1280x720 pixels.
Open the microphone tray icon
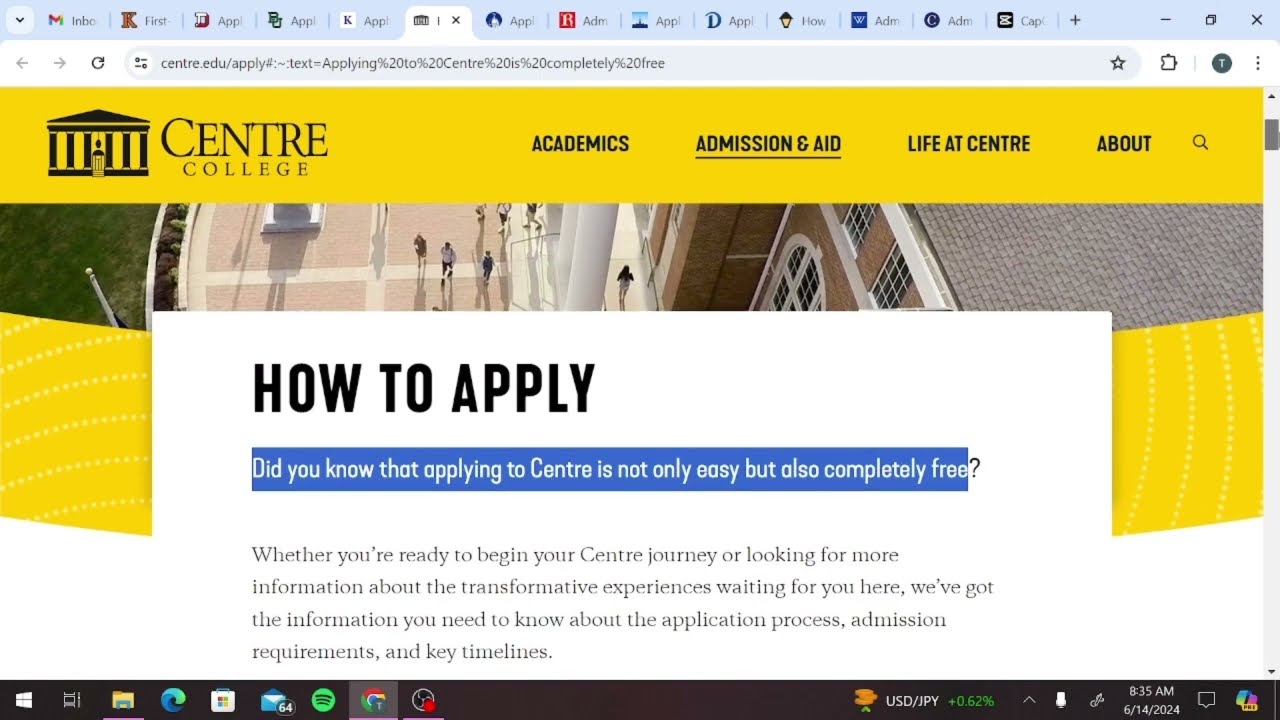(x=1061, y=700)
